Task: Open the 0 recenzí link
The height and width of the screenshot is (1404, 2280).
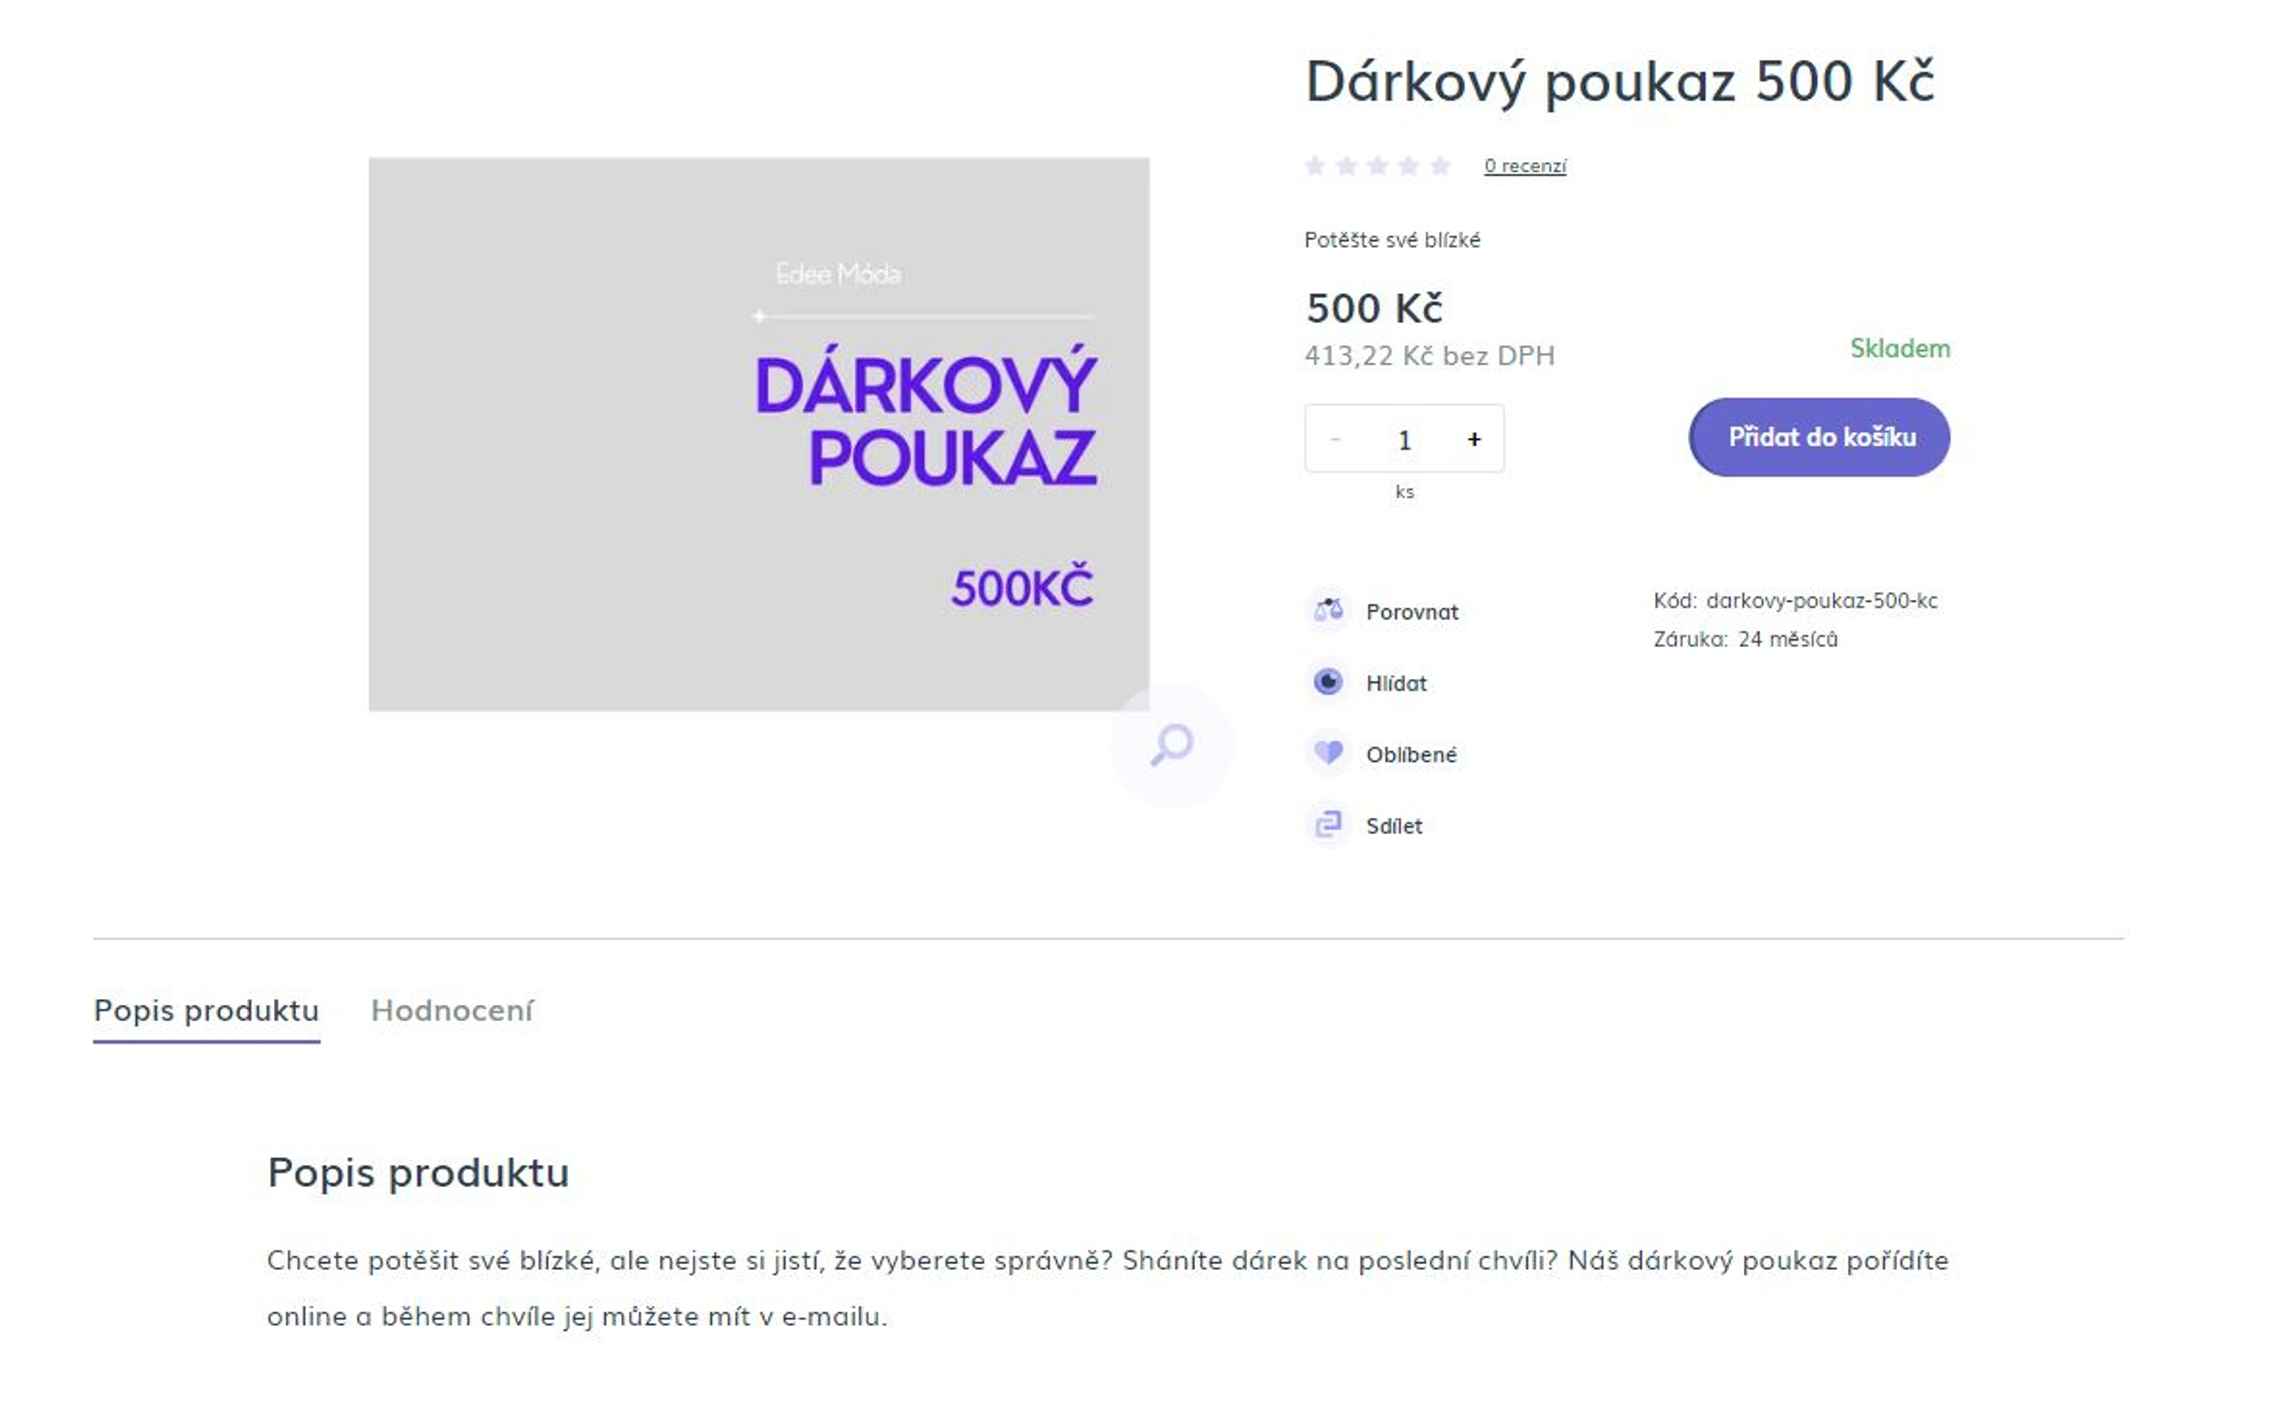Action: [1525, 166]
